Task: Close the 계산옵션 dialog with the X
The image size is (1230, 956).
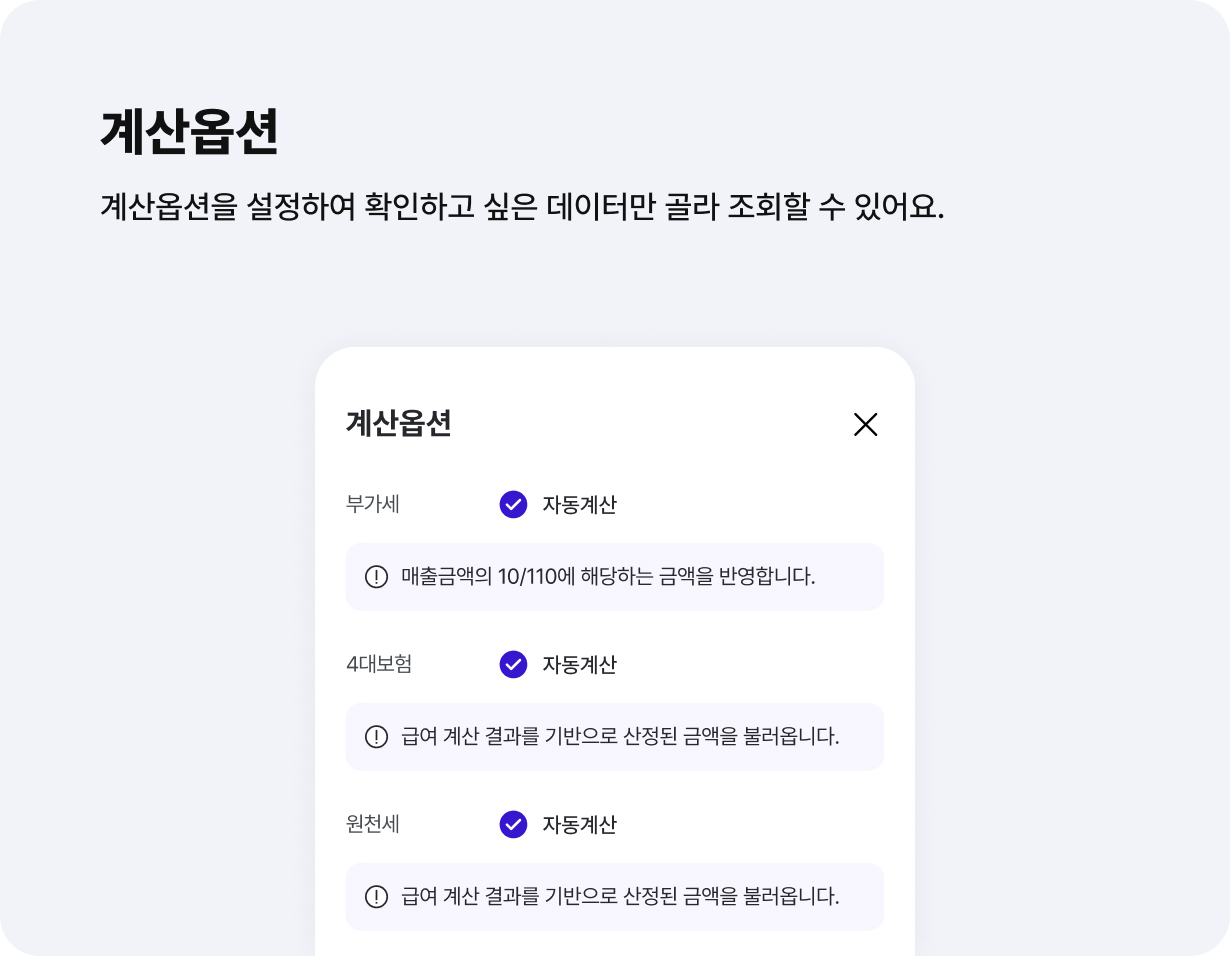Action: [x=865, y=425]
